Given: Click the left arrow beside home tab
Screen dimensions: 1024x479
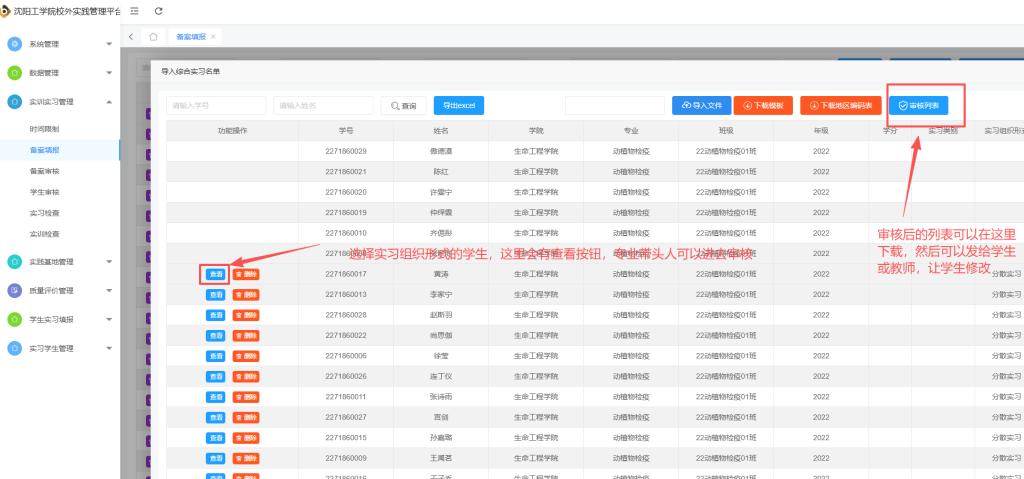Looking at the screenshot, I should click(133, 36).
